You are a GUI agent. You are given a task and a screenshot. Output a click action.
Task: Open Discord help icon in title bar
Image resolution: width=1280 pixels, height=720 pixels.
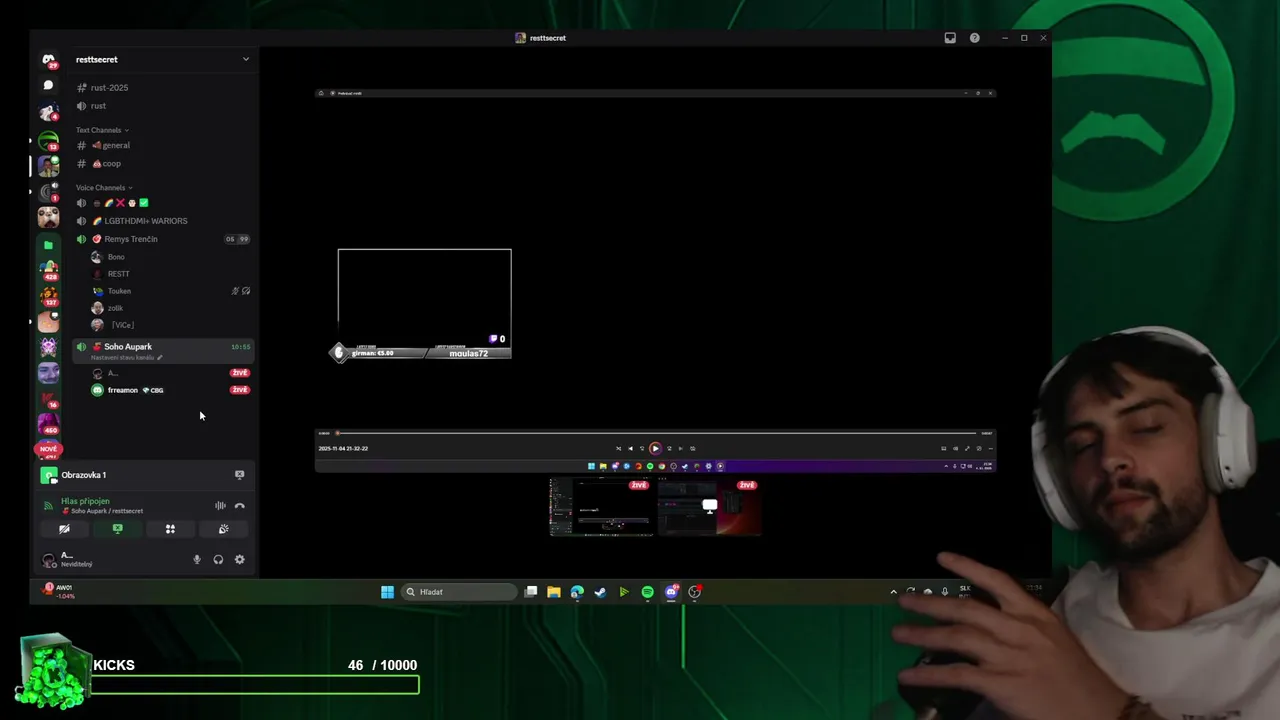coord(974,38)
